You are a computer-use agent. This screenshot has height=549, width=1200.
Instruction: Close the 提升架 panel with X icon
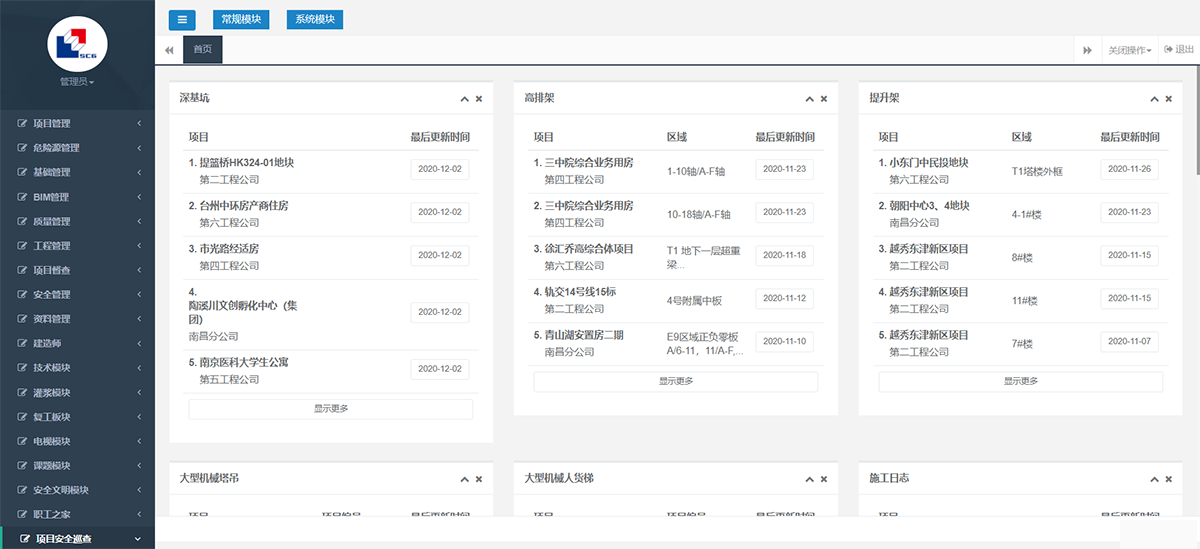click(1169, 99)
